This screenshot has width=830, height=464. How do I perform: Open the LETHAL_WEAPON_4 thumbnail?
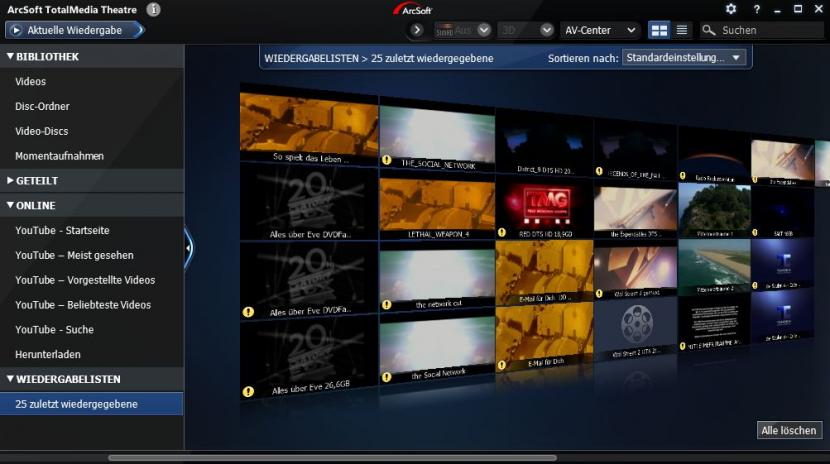(437, 210)
